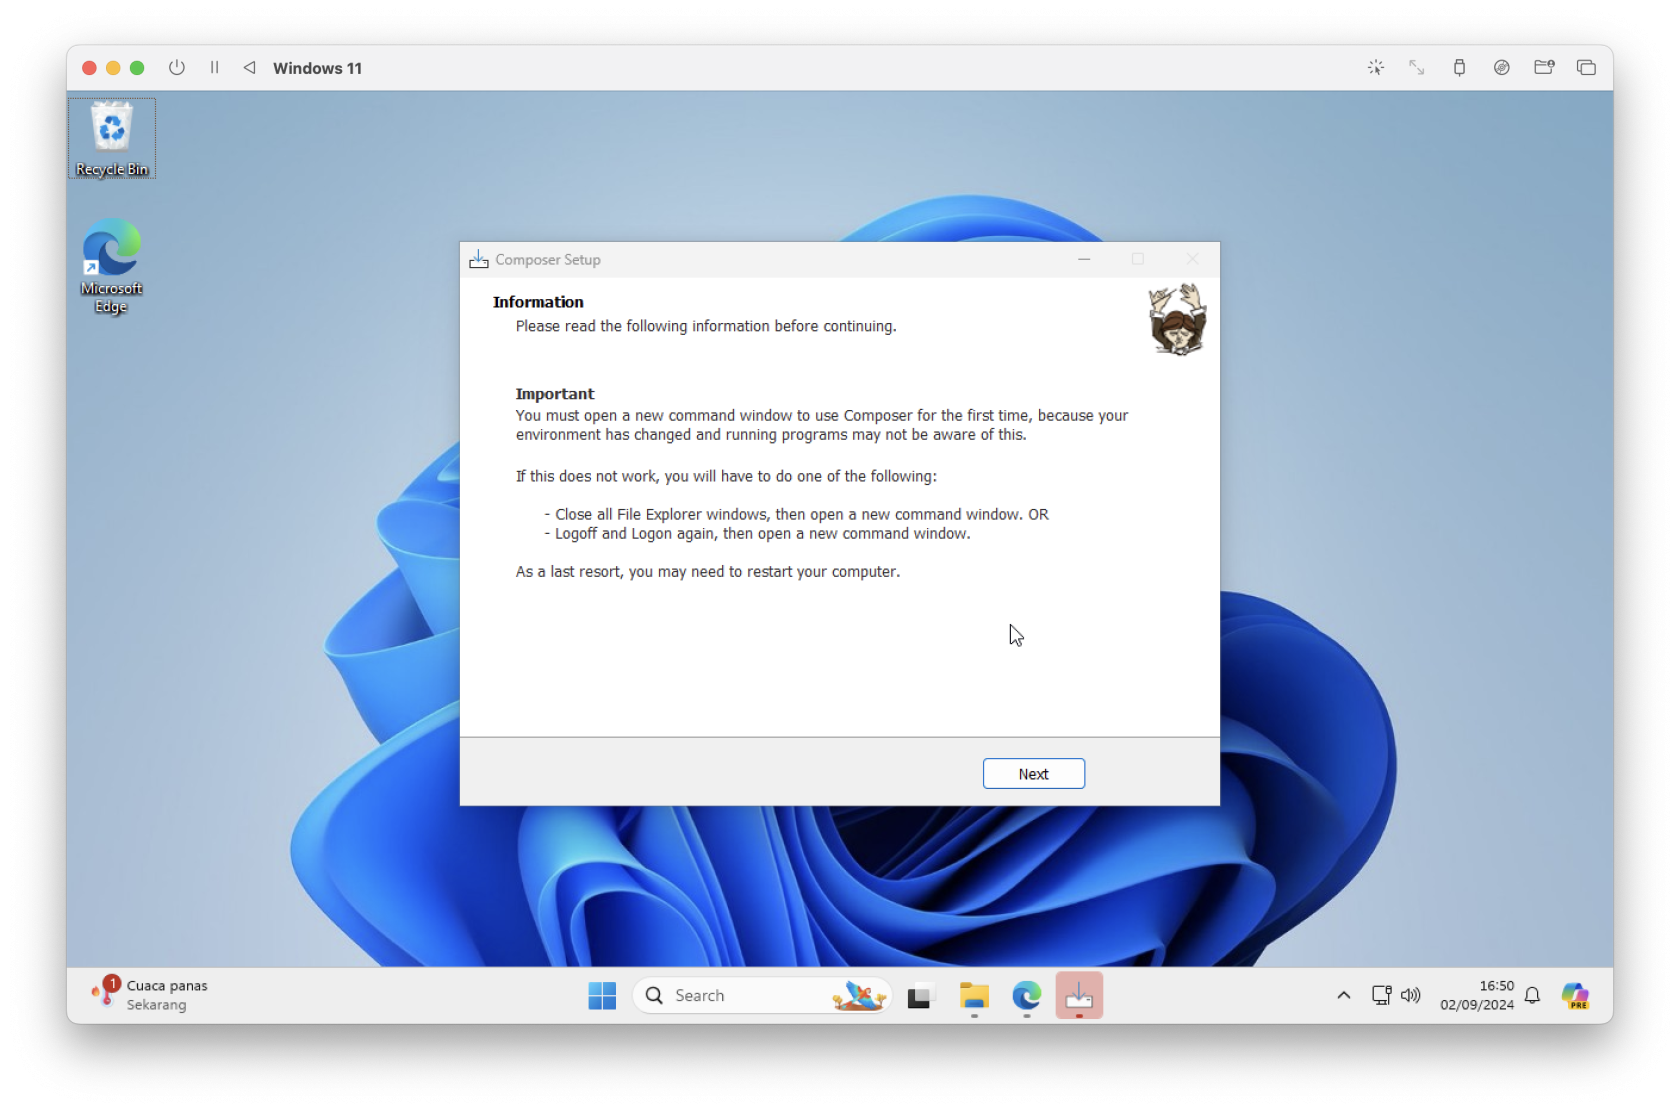
Task: Open the Cuaca panas weather widget
Action: pyautogui.click(x=149, y=995)
